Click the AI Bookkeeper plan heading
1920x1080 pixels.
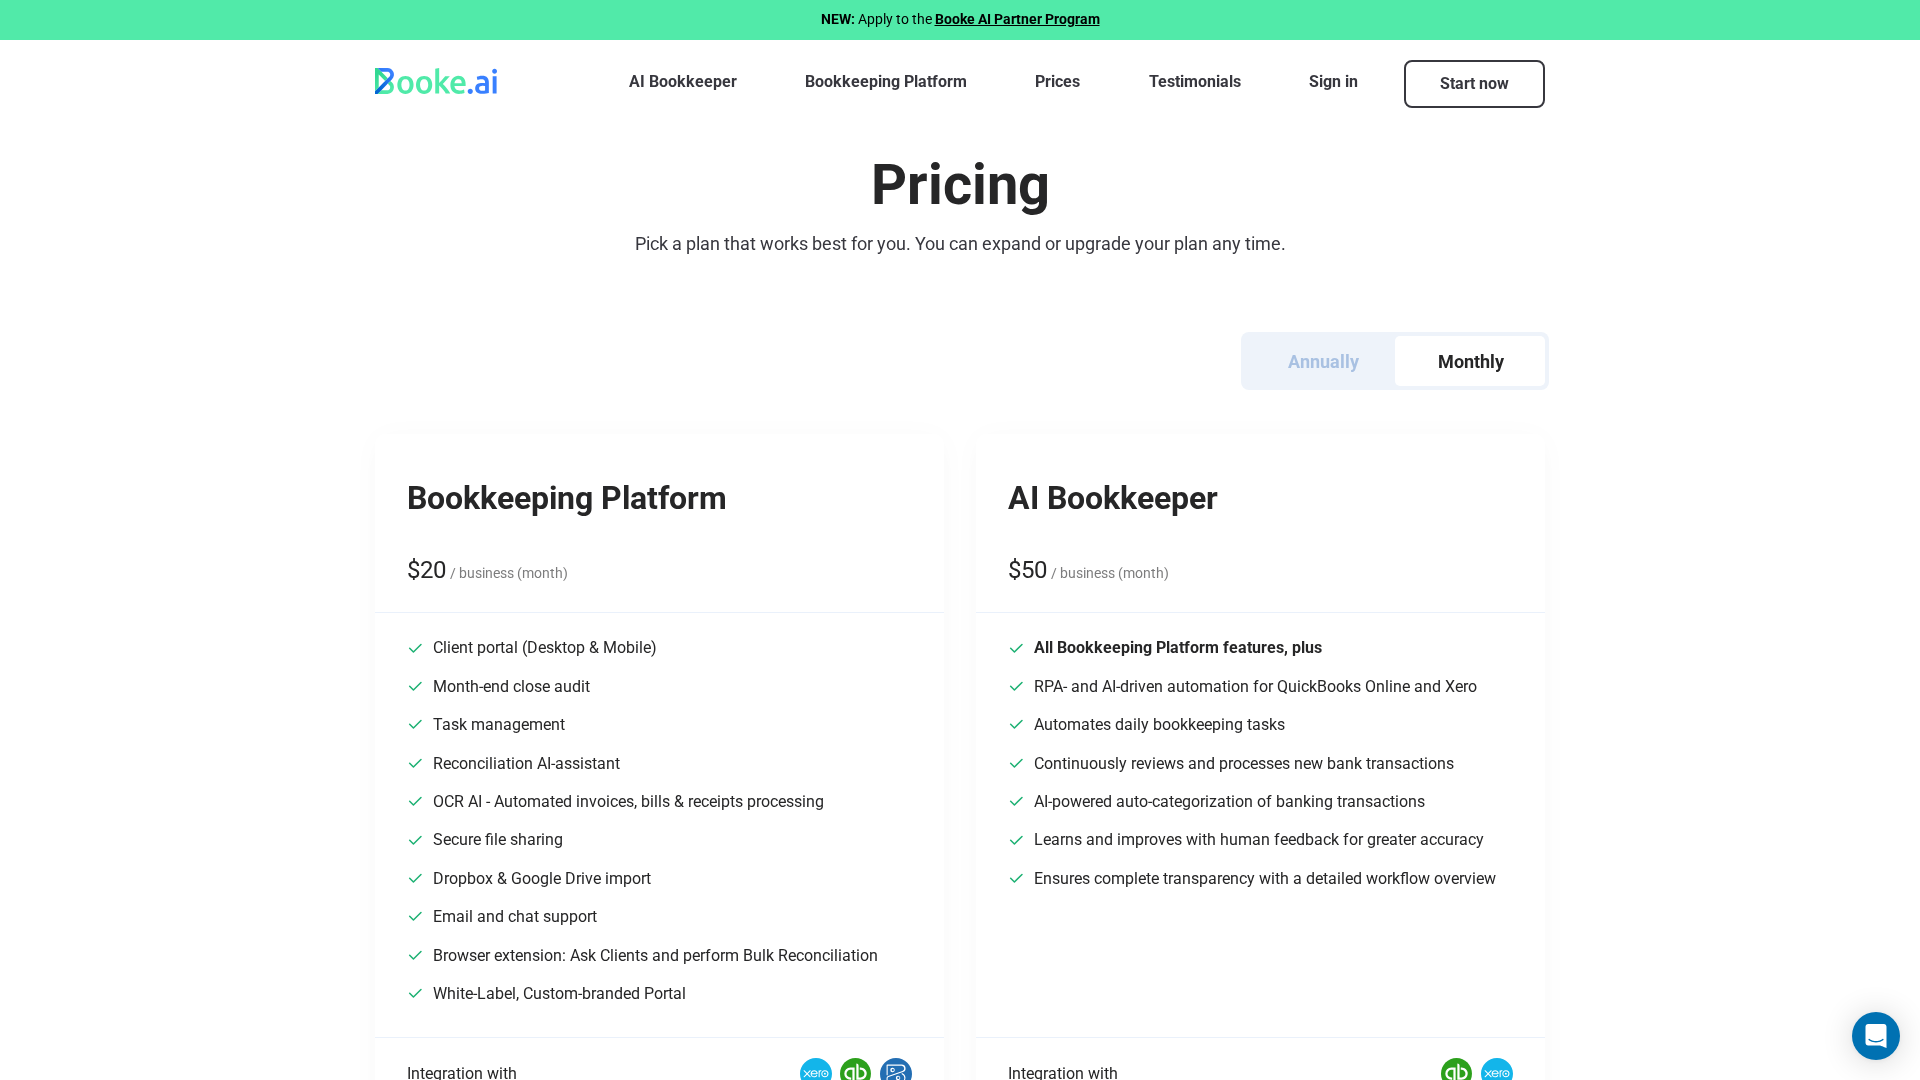[1112, 498]
